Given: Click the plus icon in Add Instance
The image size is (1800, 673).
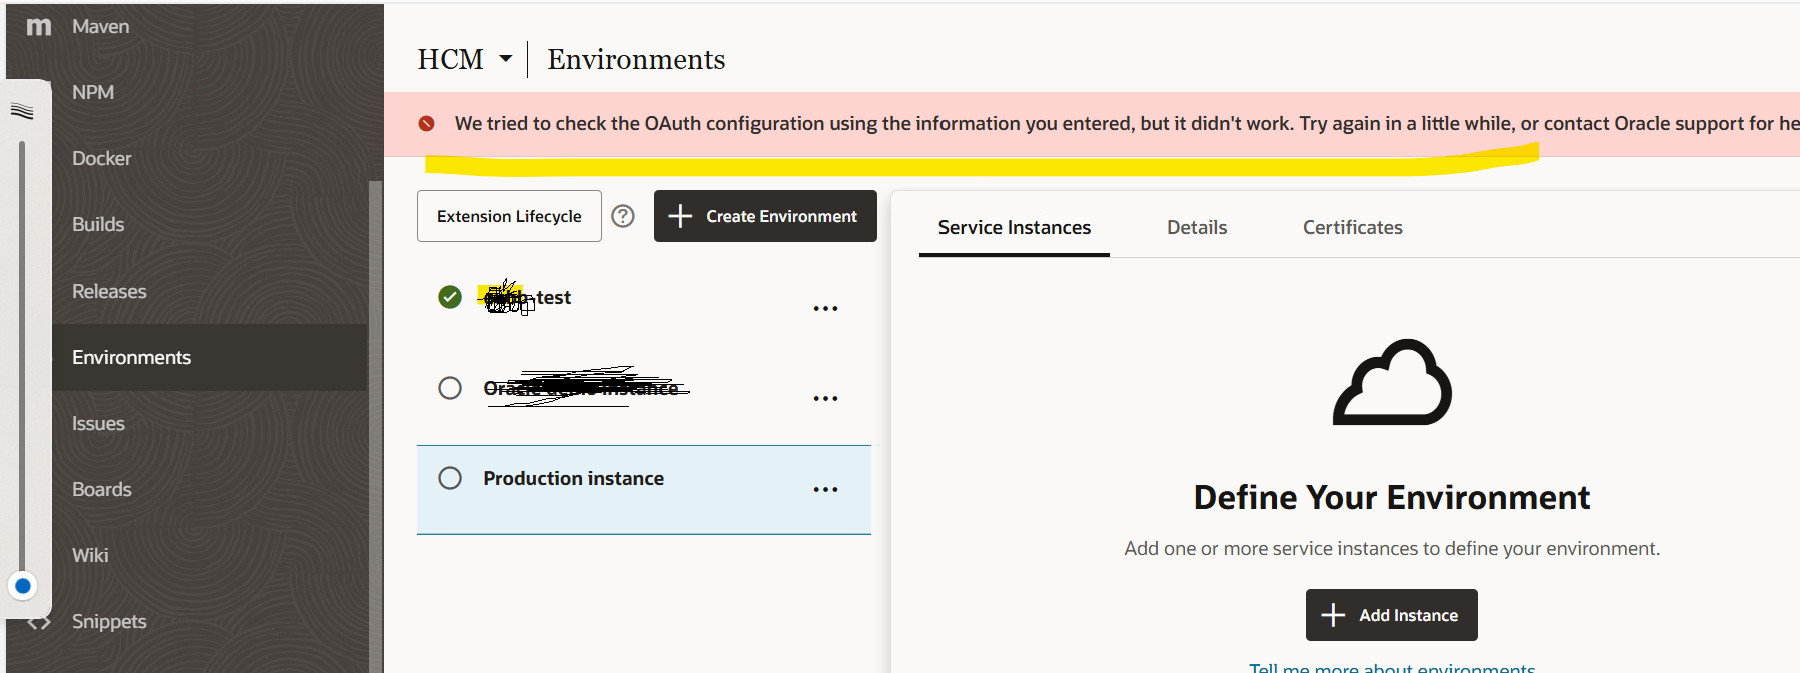Looking at the screenshot, I should click(1333, 615).
